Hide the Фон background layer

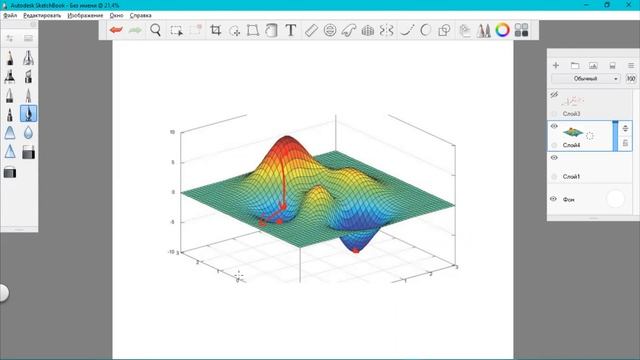click(x=553, y=199)
